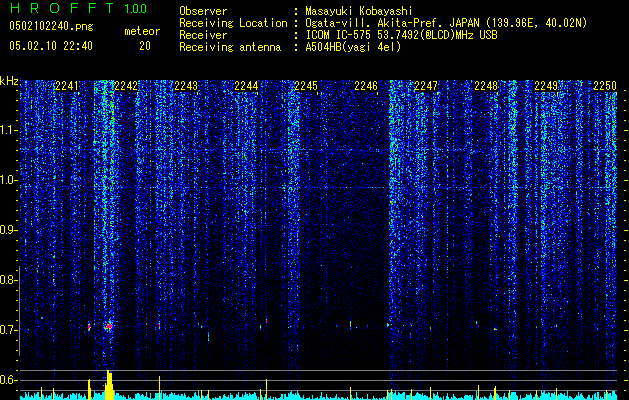
Task: Click the 'Receiver' field label
Action: (x=203, y=35)
